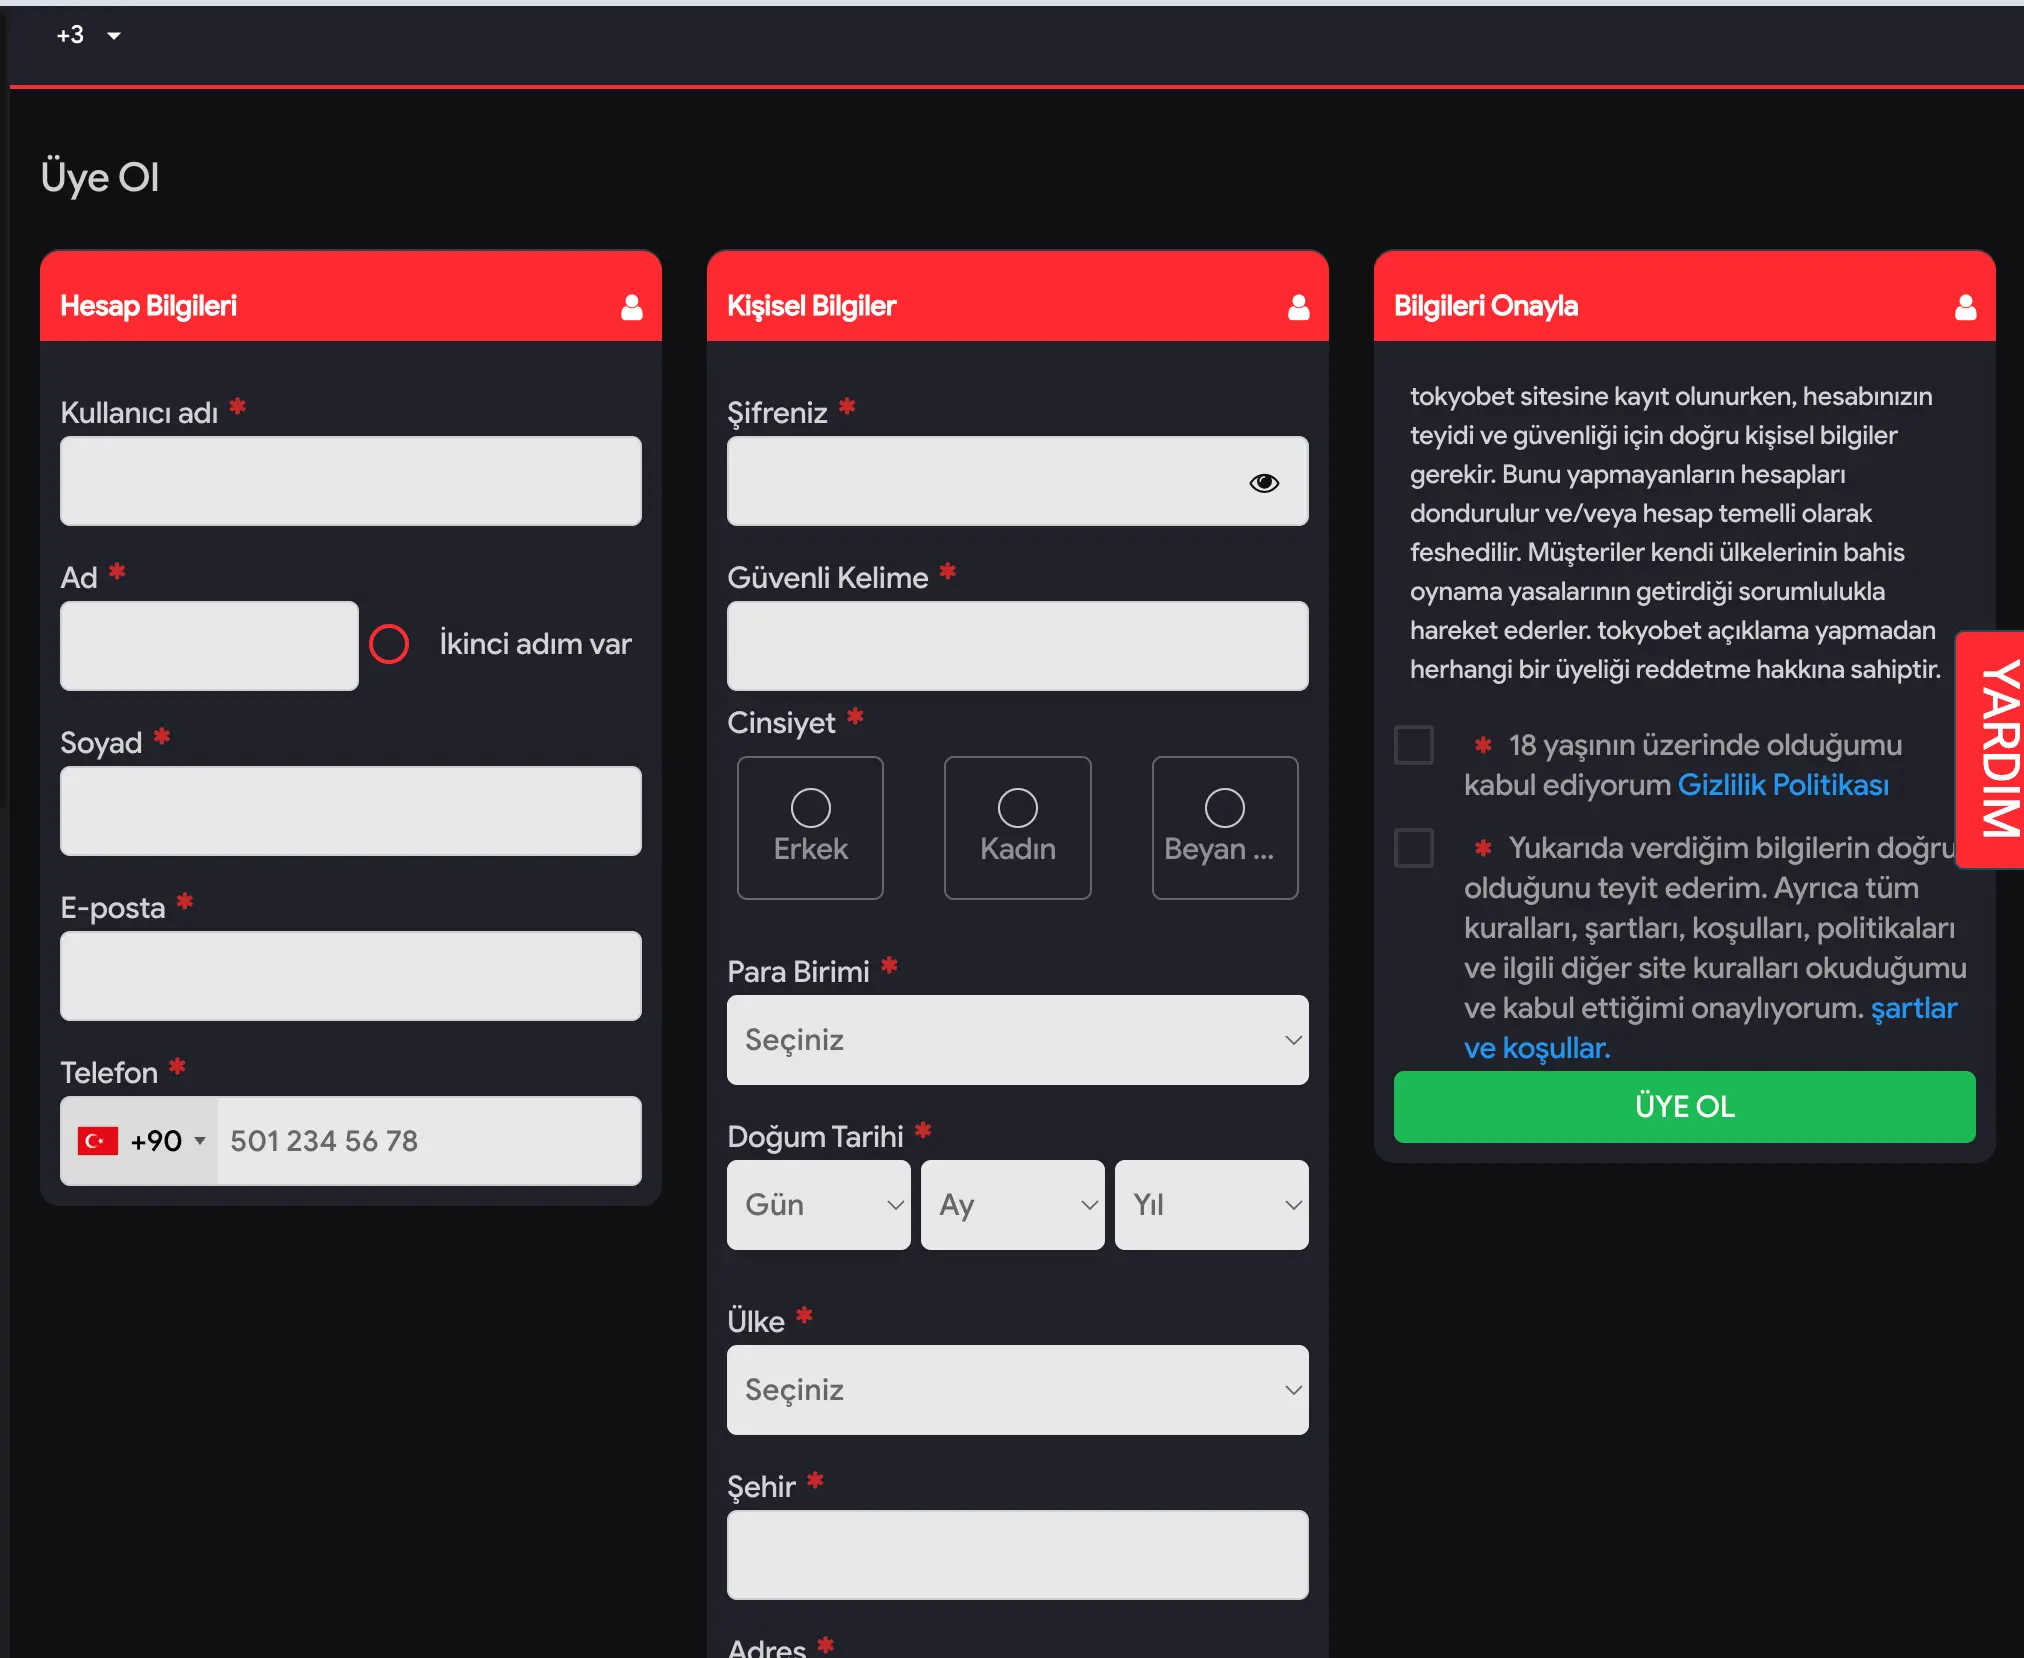
Task: Select Erkek gender option
Action: pos(810,828)
